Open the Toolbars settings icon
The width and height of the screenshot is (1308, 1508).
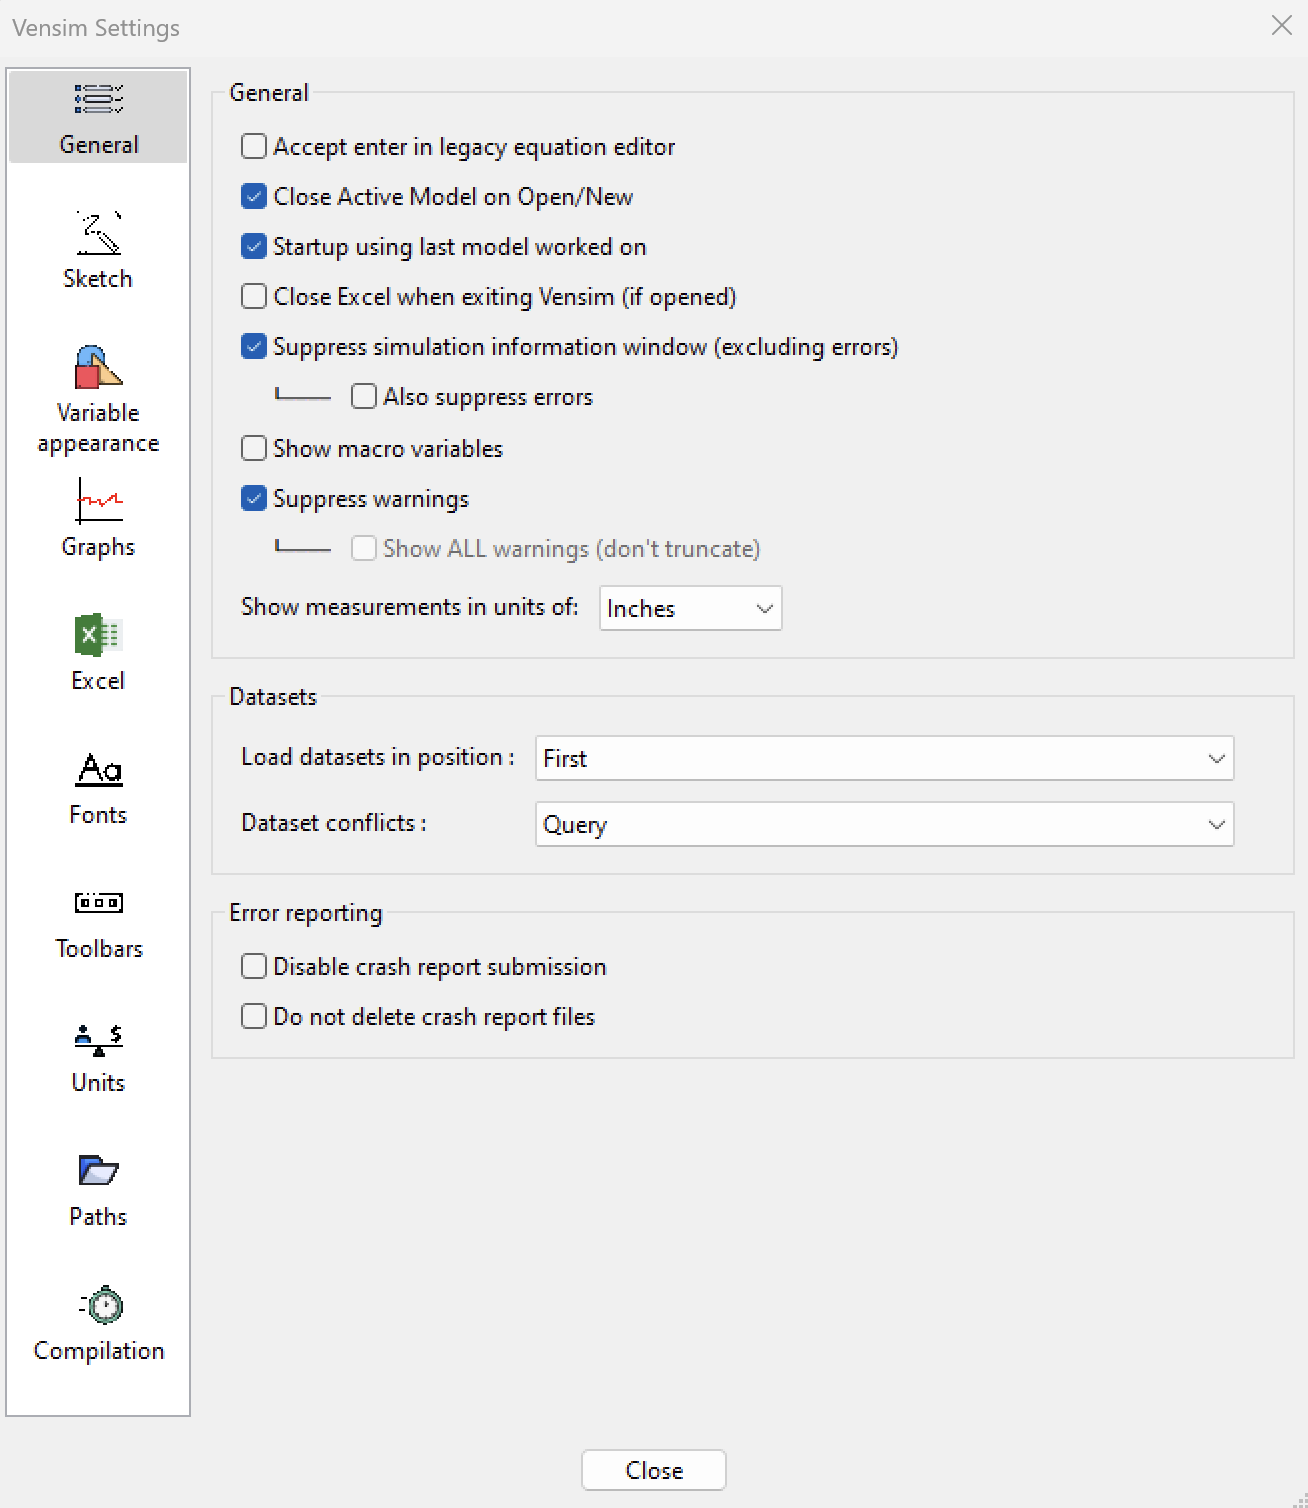[x=98, y=903]
